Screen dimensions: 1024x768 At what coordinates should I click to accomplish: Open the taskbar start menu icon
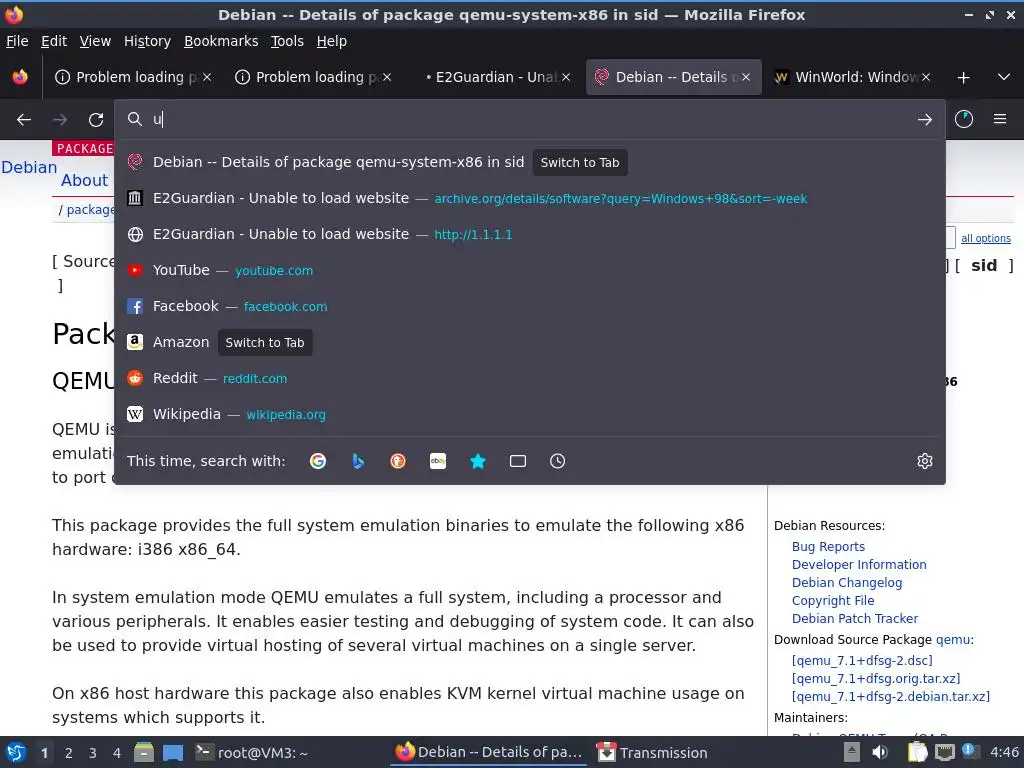(x=16, y=752)
